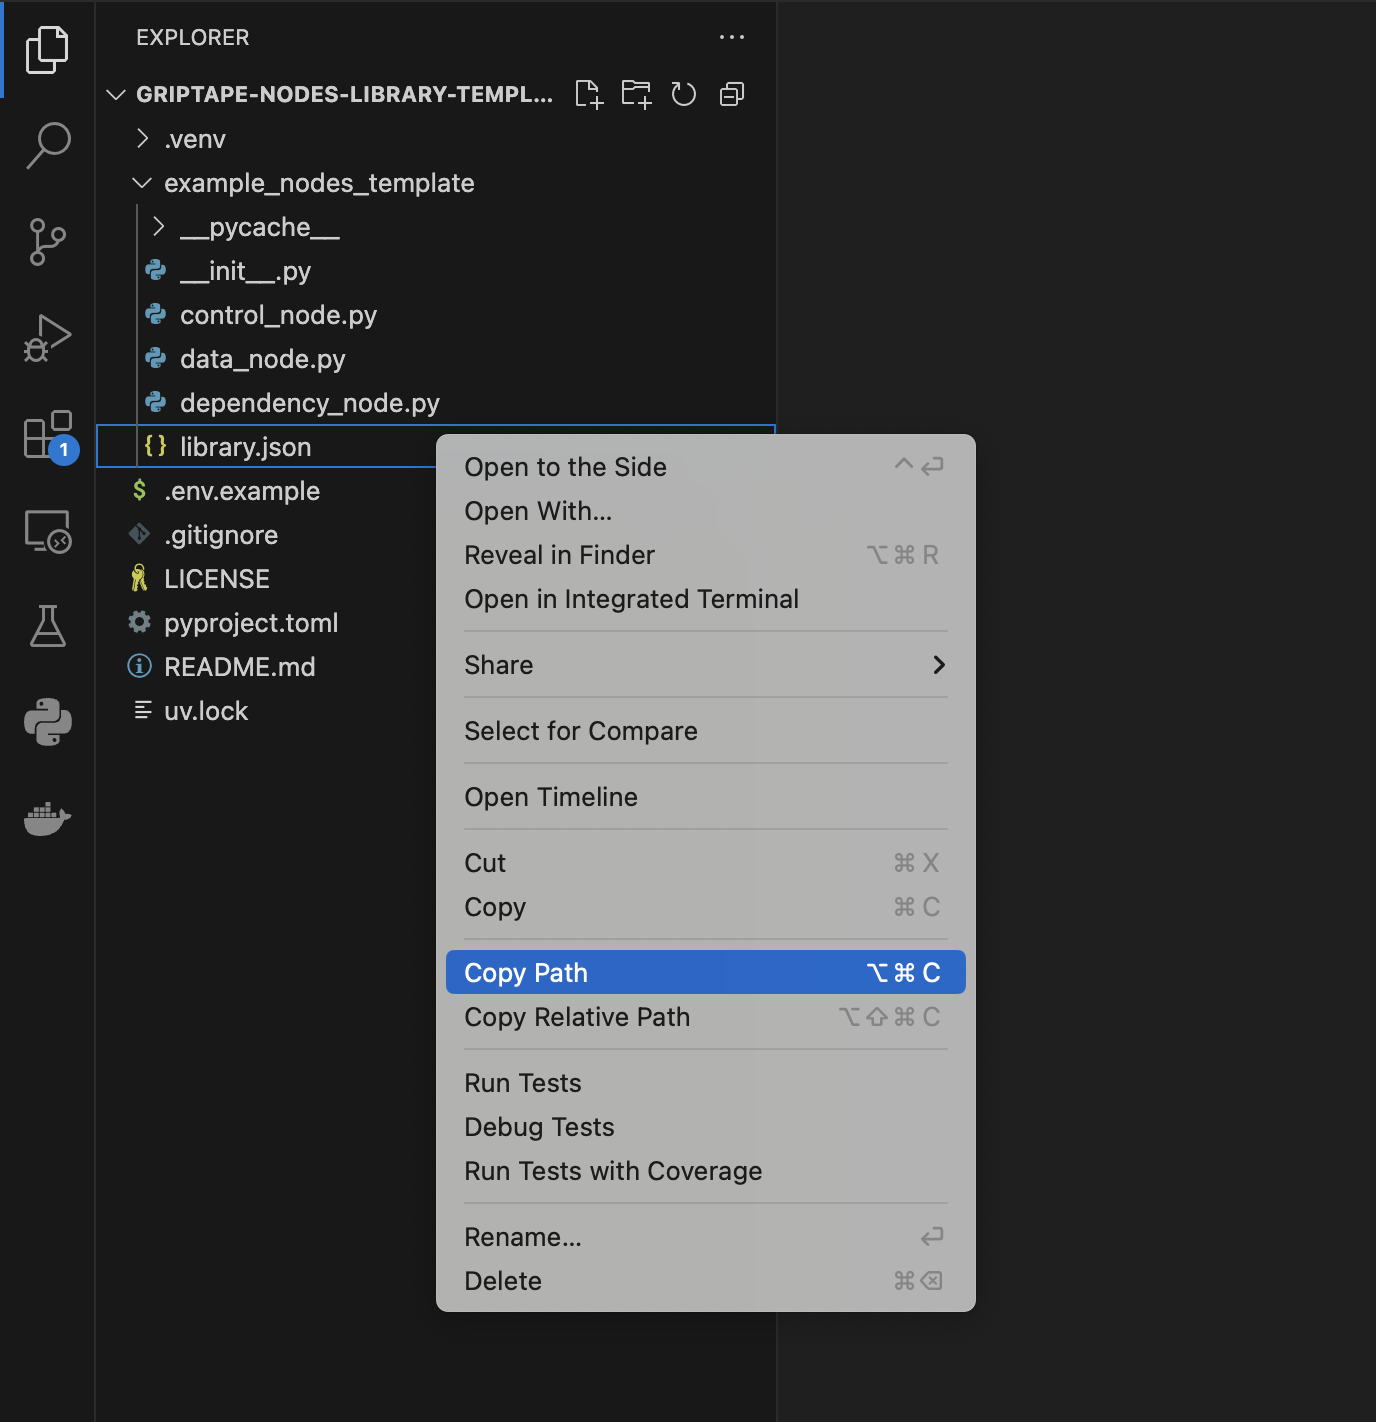Collapse all folders using the Collapse Folders icon
1376x1422 pixels.
[731, 94]
